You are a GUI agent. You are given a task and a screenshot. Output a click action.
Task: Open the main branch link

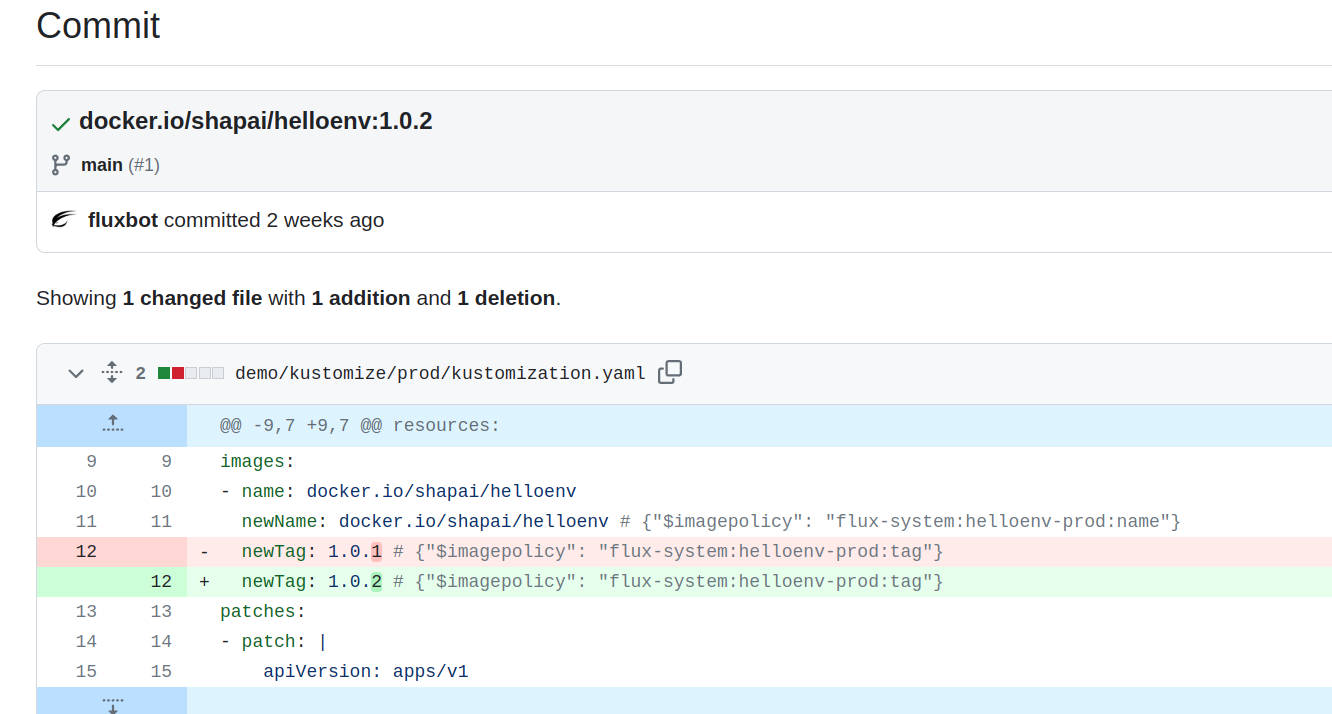pyautogui.click(x=102, y=165)
